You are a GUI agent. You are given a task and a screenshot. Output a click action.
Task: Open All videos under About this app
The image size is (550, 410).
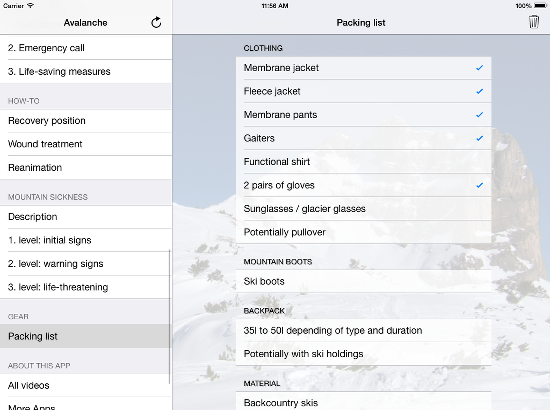click(x=86, y=385)
